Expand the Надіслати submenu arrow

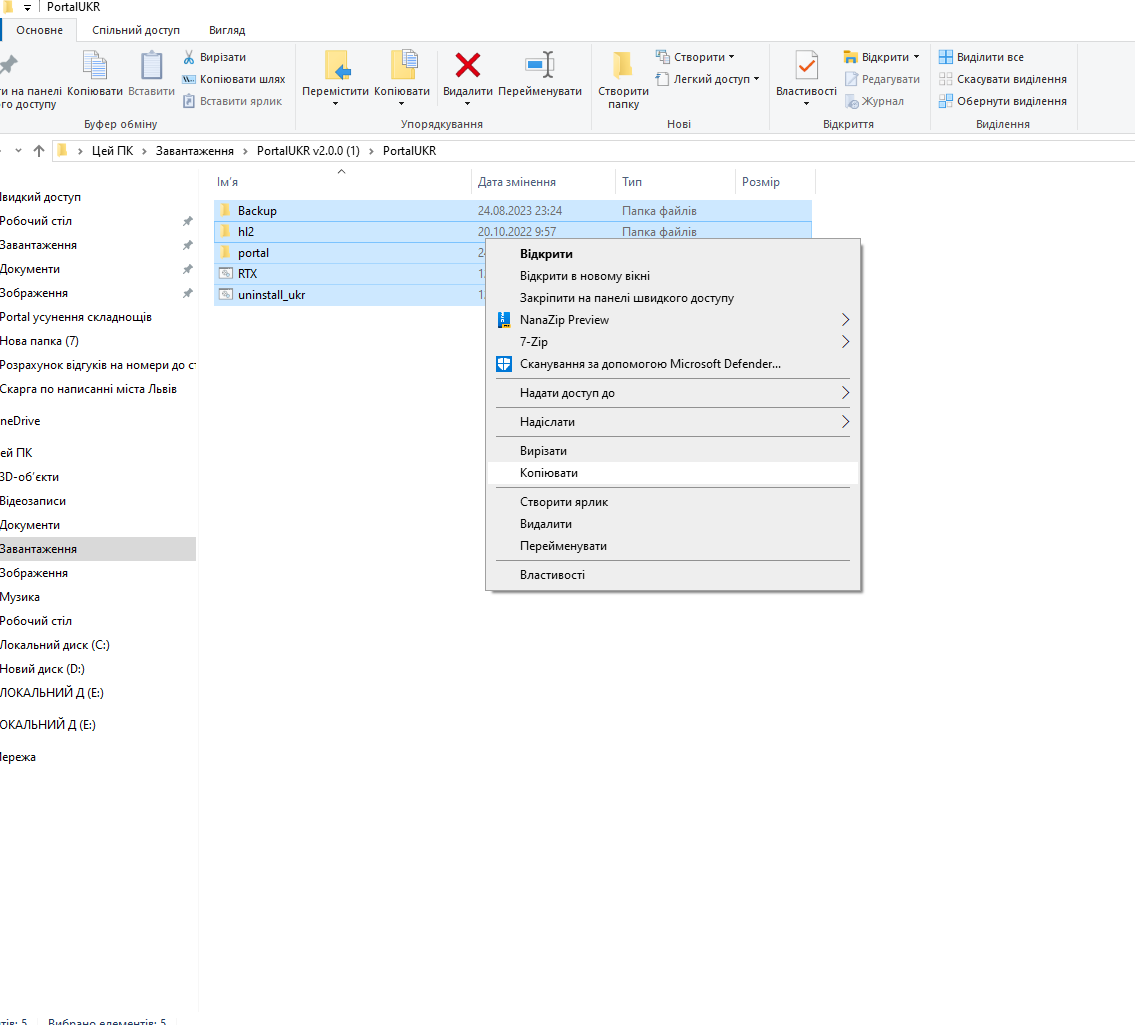coord(845,422)
